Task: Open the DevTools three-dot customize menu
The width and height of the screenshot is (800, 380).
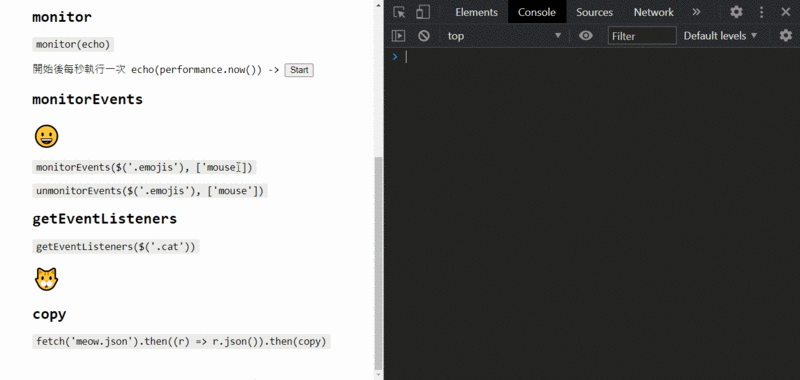Action: [x=761, y=12]
